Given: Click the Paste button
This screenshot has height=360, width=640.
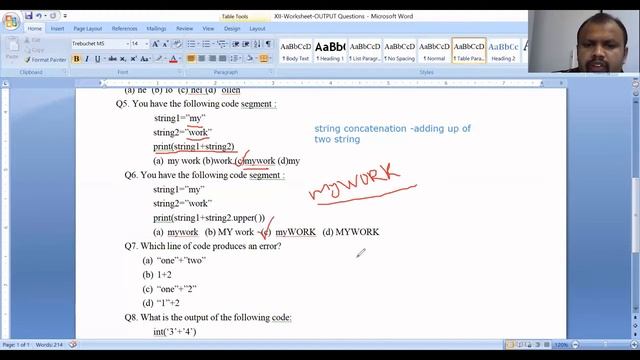Looking at the screenshot, I should (12, 49).
